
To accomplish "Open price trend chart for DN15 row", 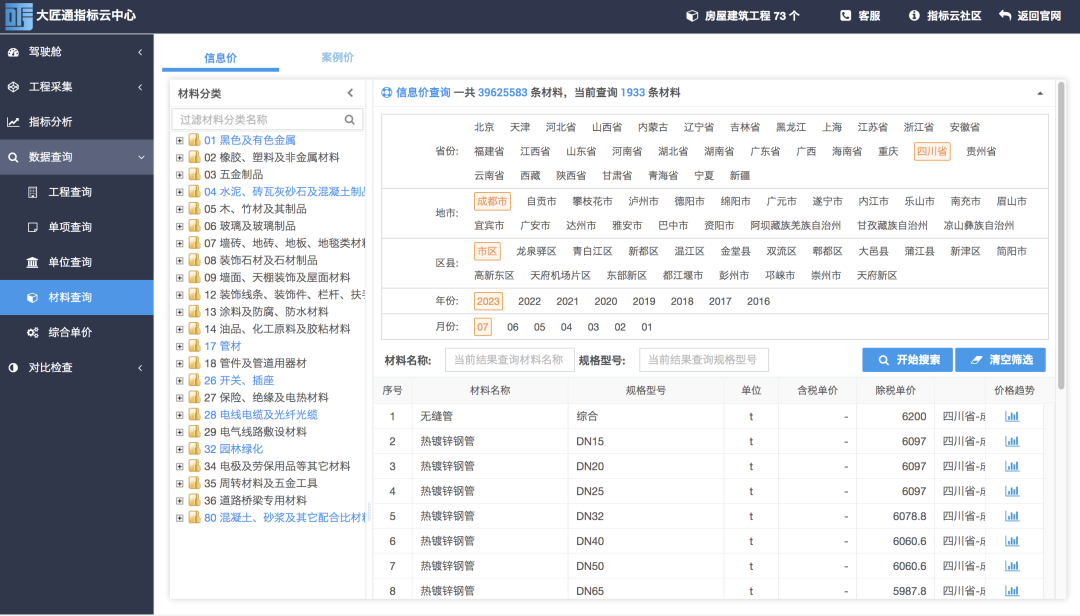I will [1012, 441].
